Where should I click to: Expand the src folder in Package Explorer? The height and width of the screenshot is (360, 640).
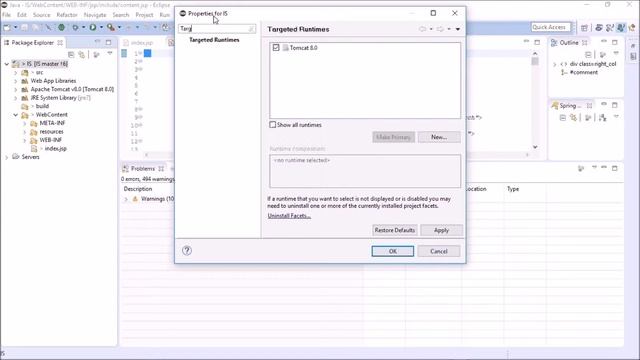pos(16,73)
